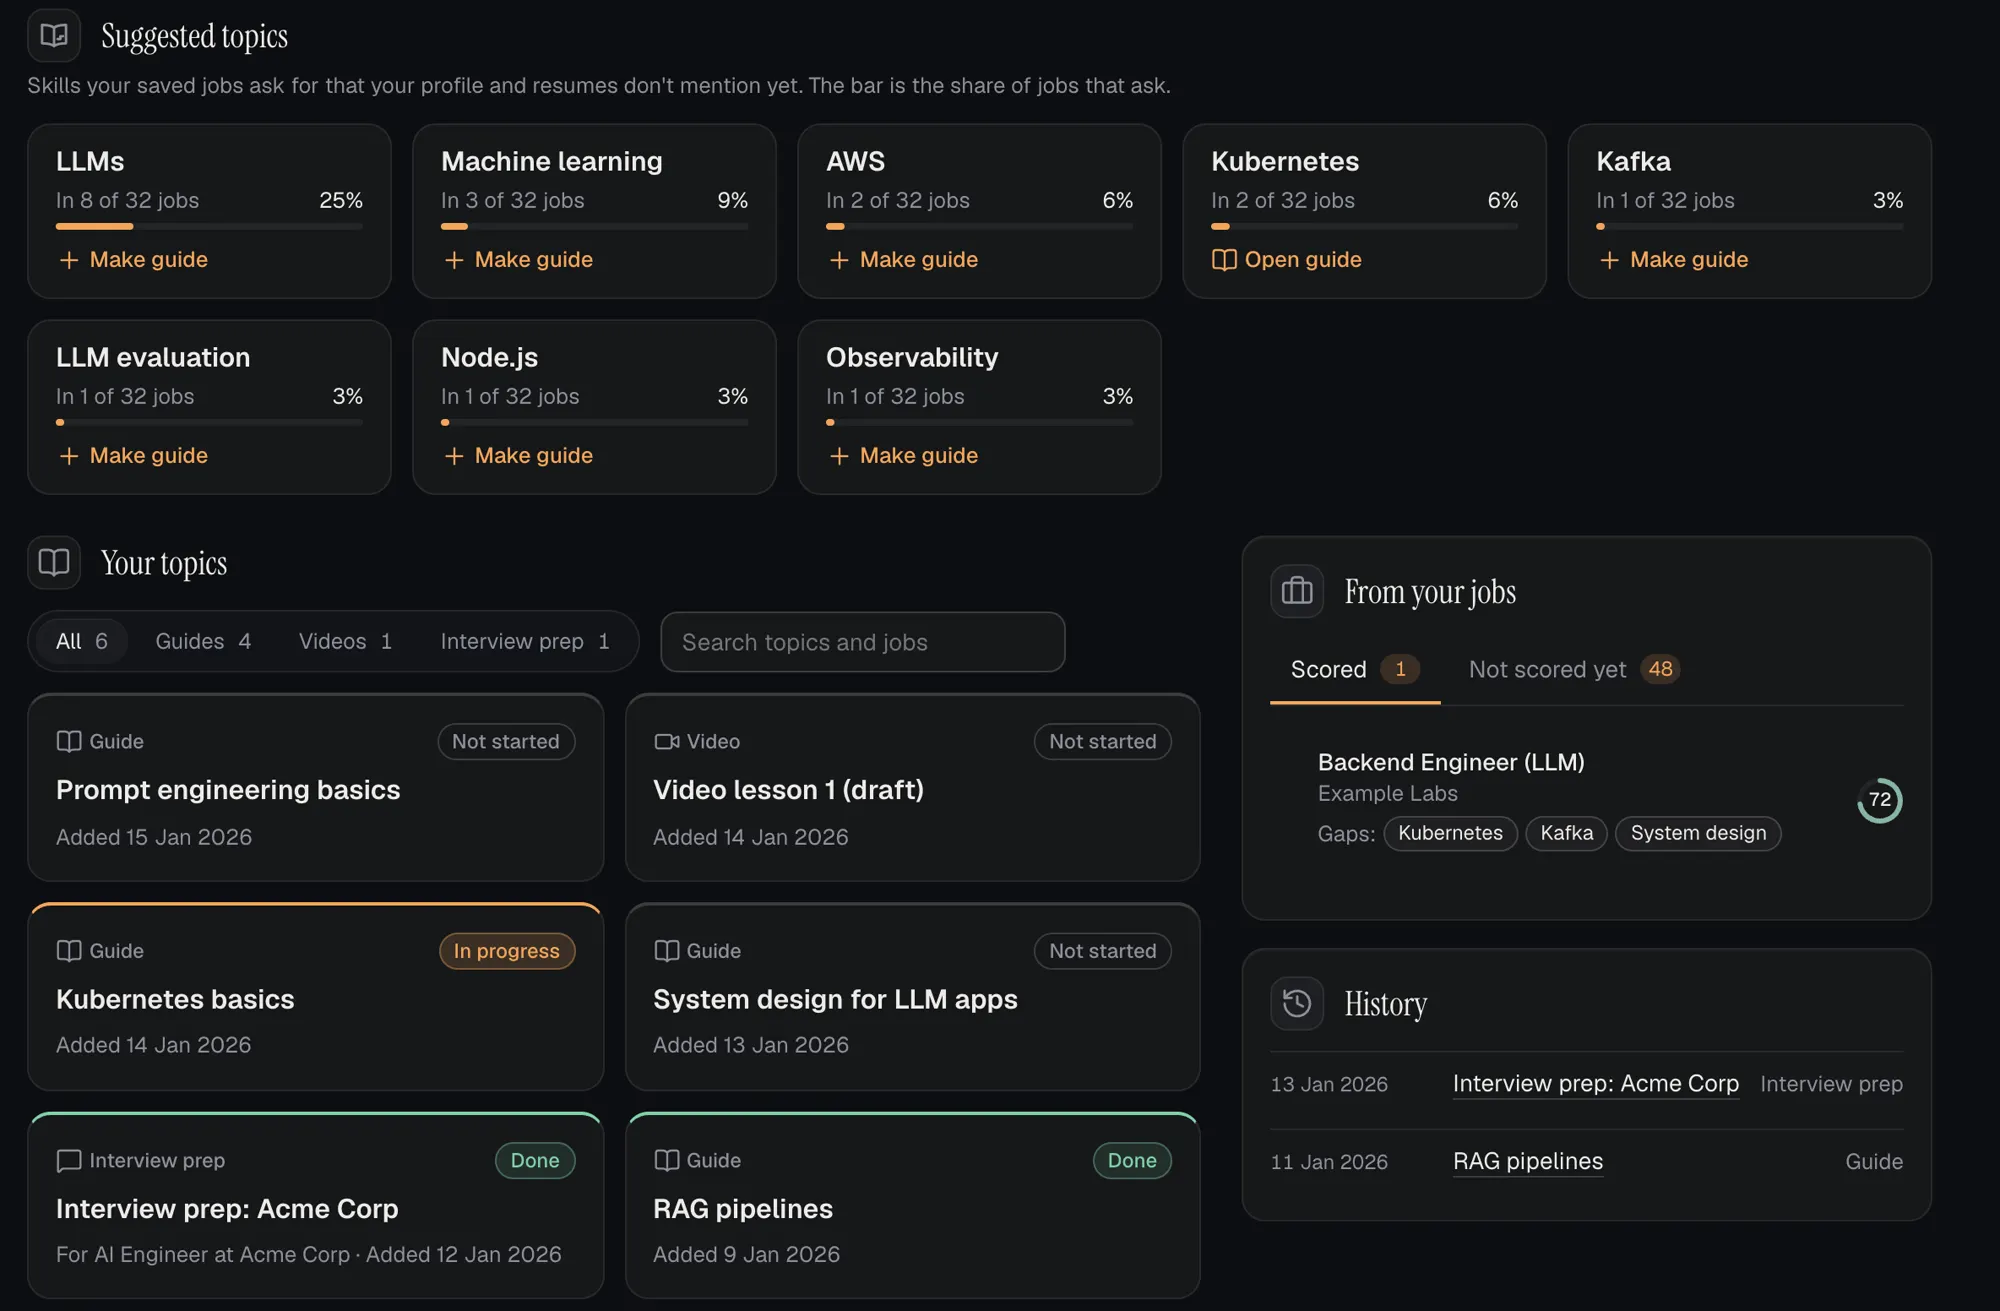Image resolution: width=2000 pixels, height=1311 pixels.
Task: Click the Machine learning 9% progress bar
Action: tap(594, 227)
